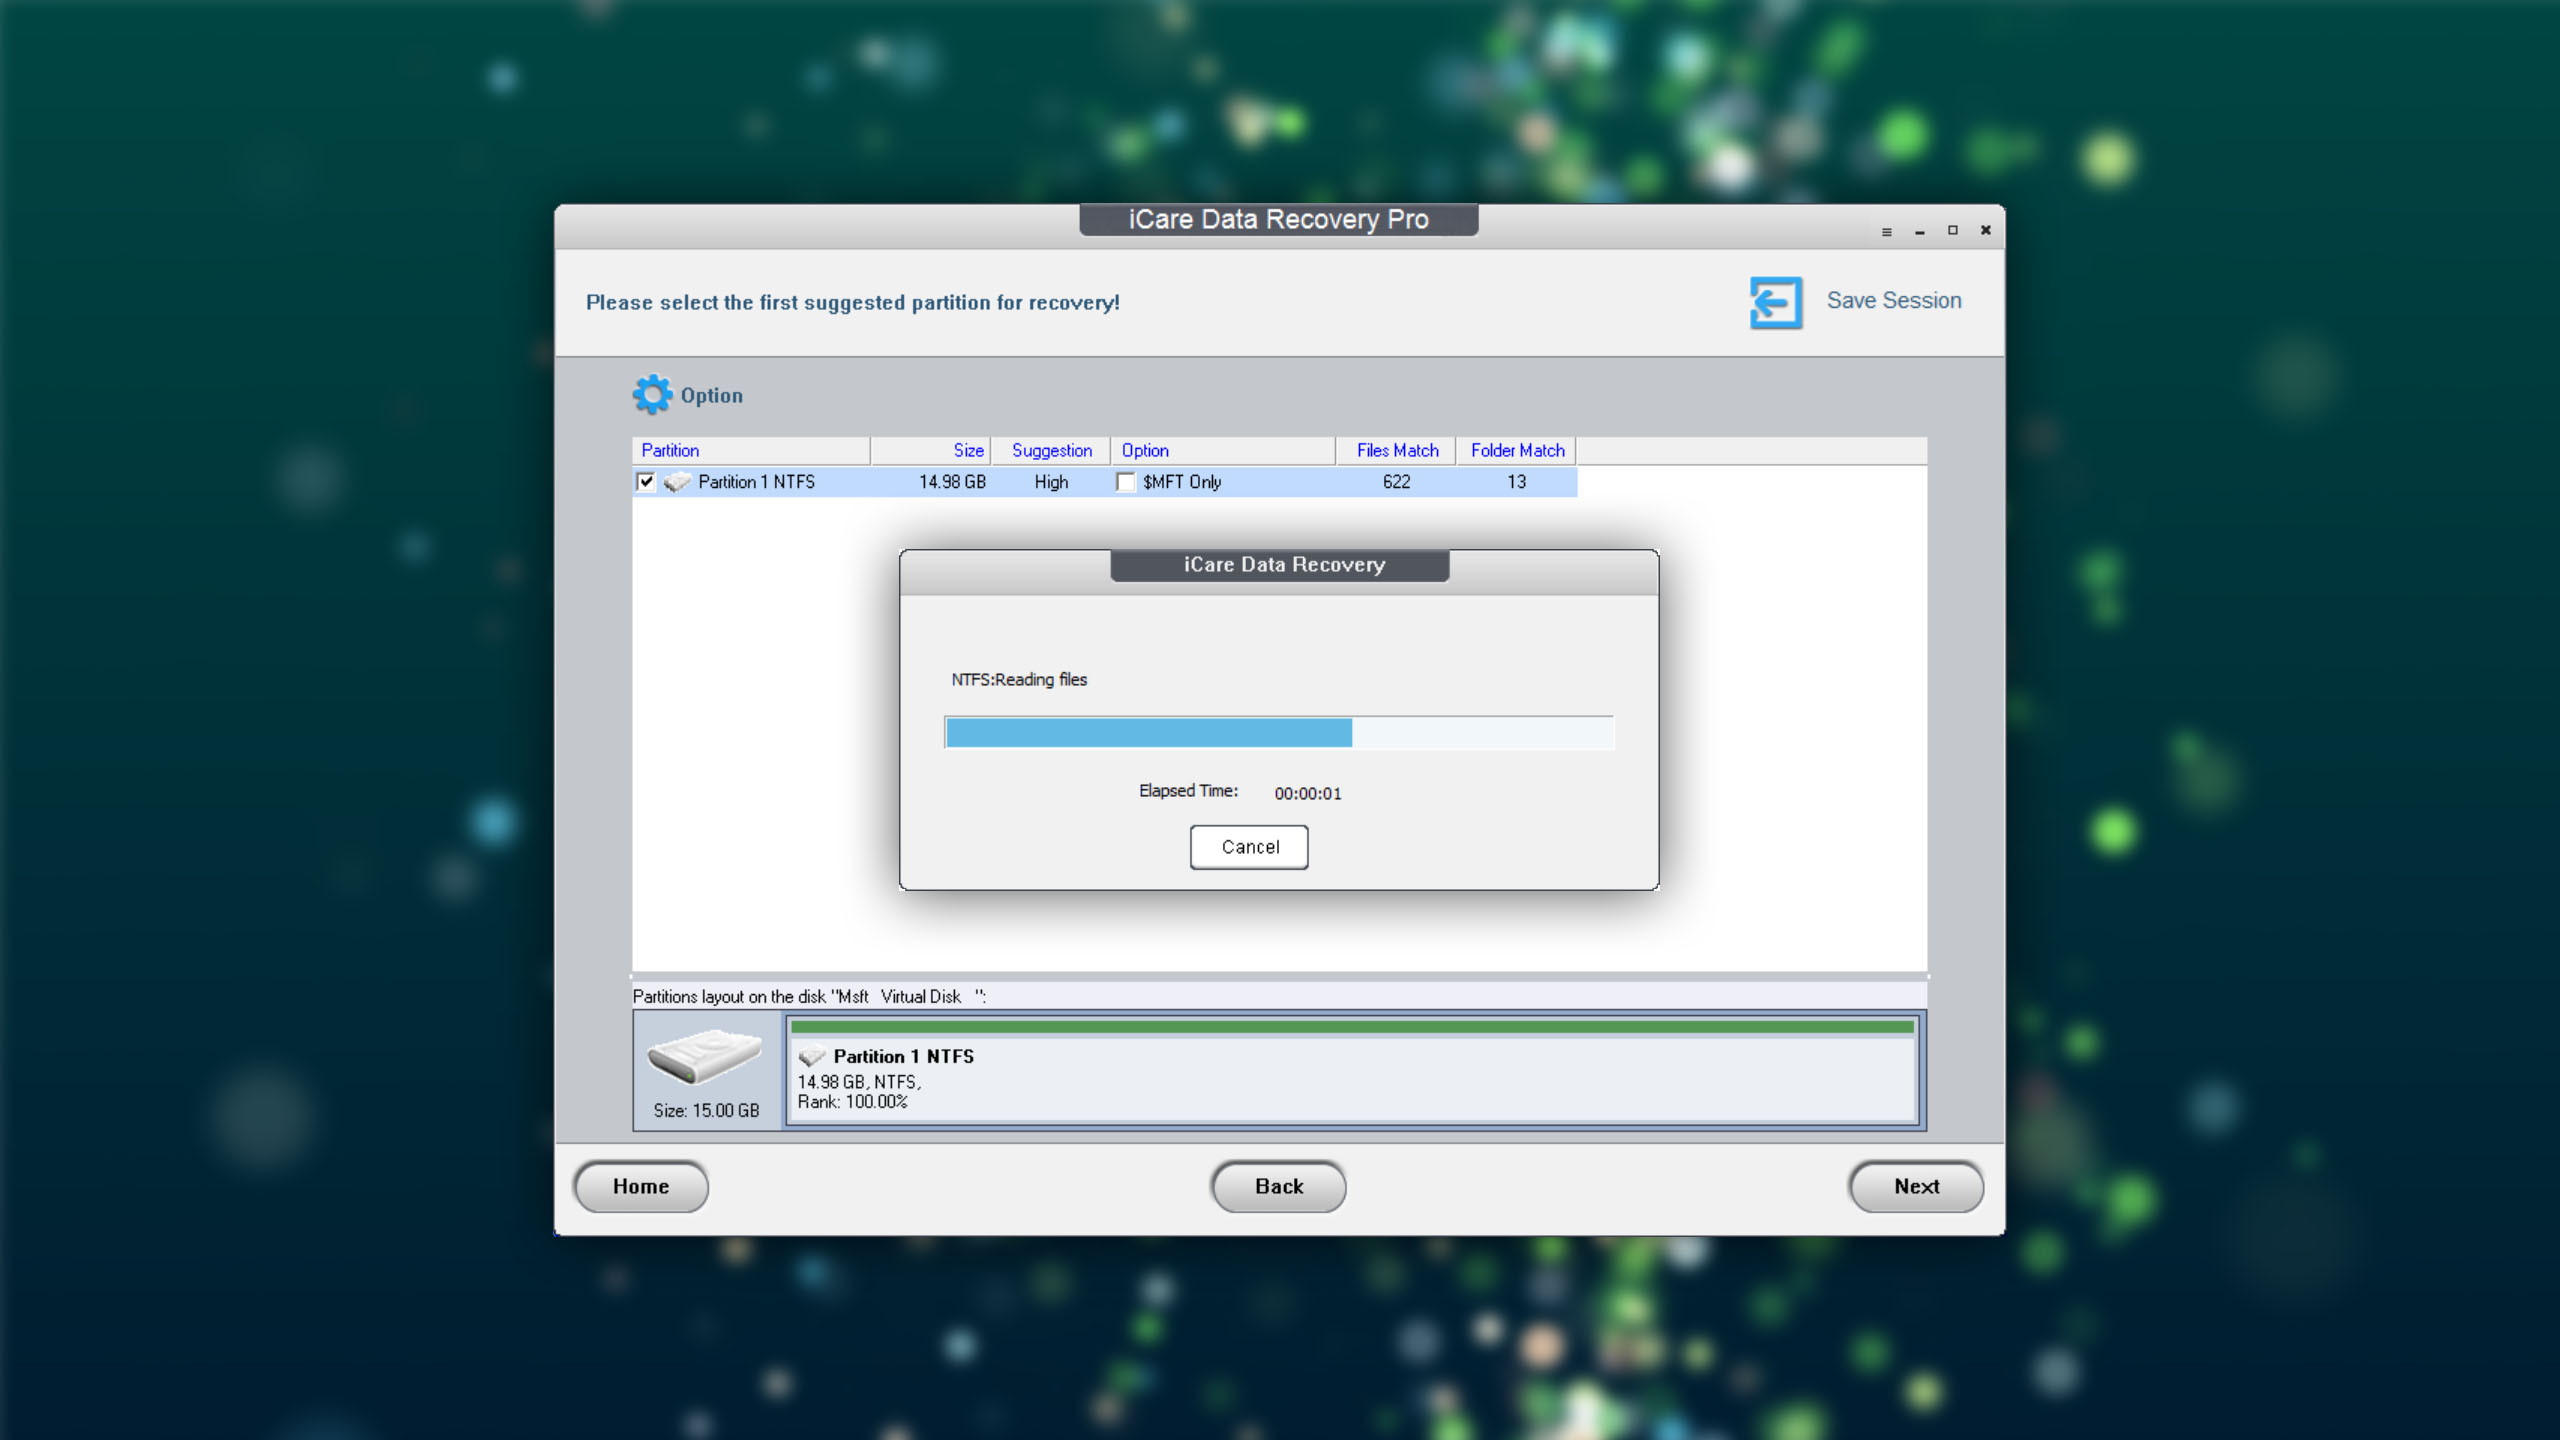The image size is (2560, 1440).
Task: Click the NTFS reading progress bar
Action: tap(1279, 732)
